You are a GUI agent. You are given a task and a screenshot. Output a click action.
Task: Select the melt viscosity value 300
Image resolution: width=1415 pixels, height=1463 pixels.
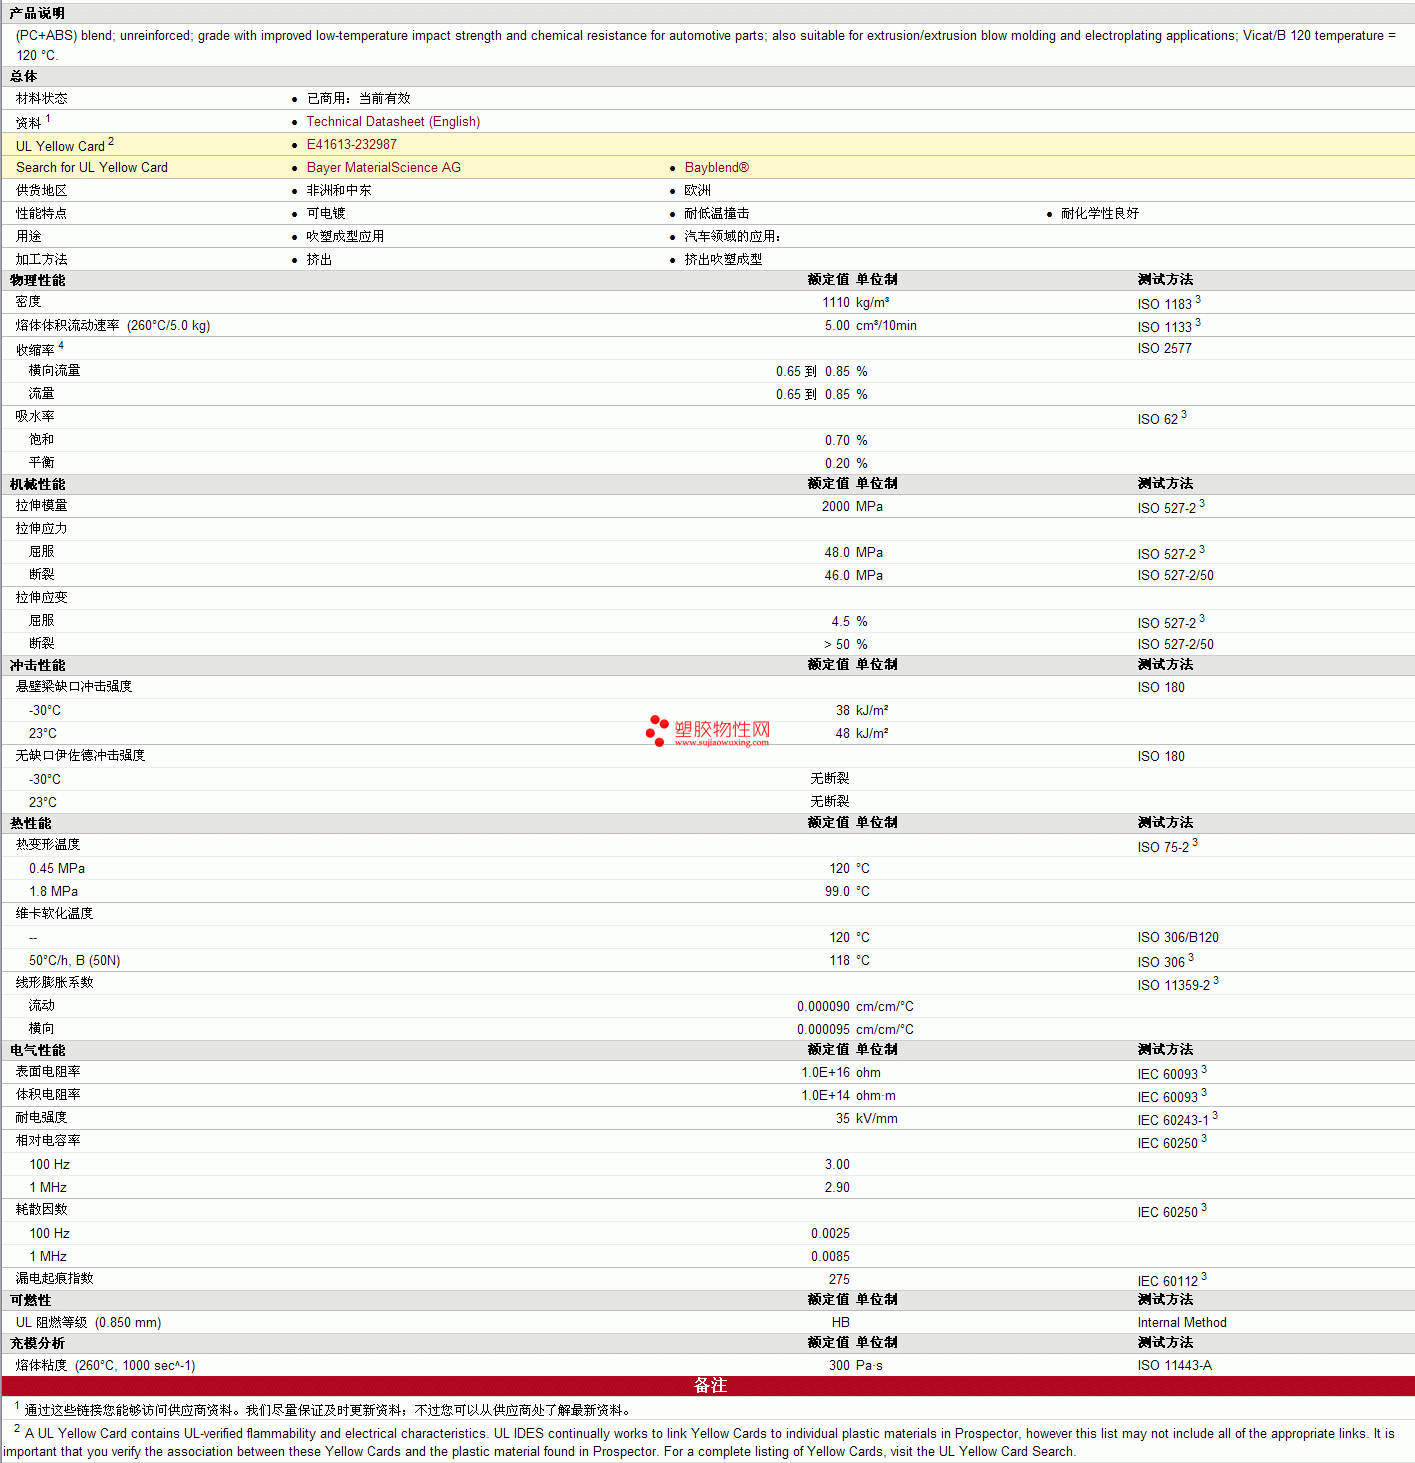[839, 1365]
